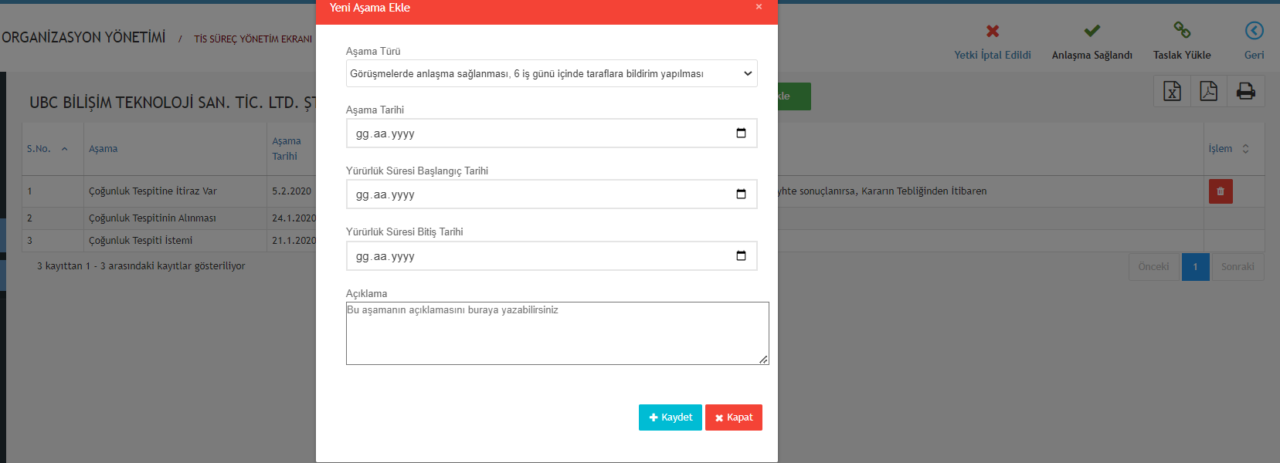Save the new stage with Kaydet

670,418
